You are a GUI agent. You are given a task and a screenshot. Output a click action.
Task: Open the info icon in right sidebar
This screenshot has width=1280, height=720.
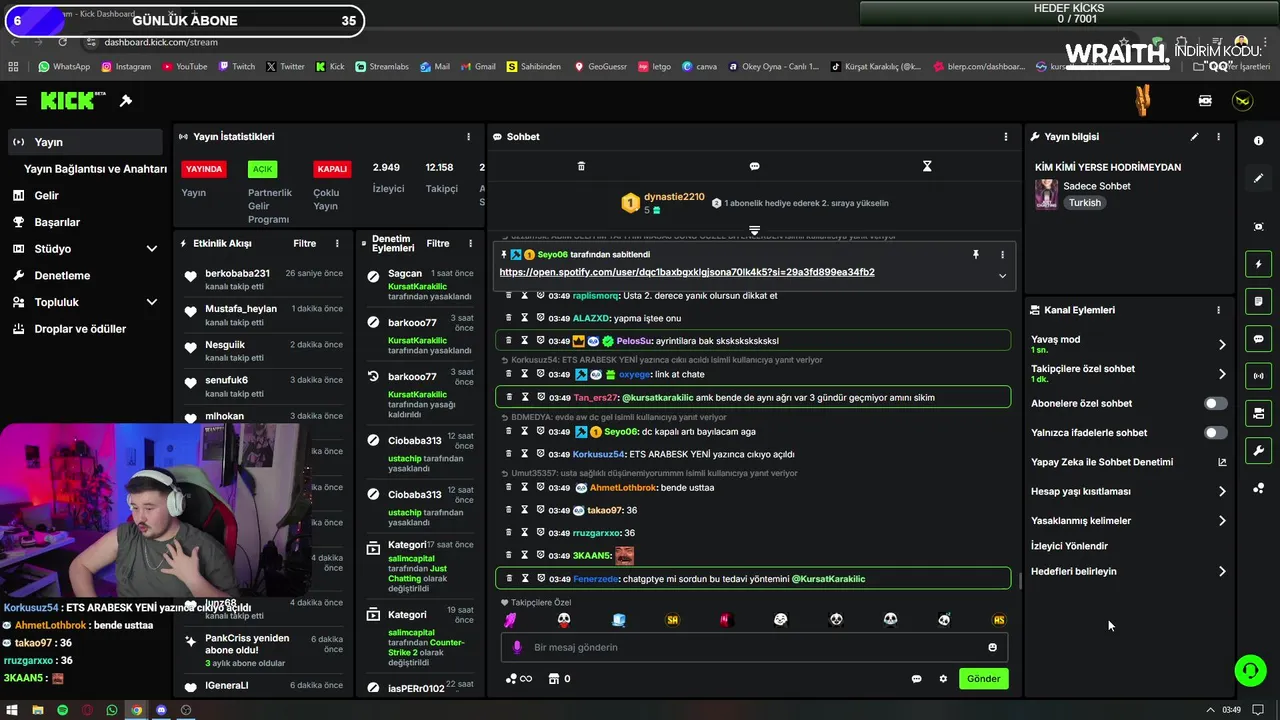[1258, 141]
